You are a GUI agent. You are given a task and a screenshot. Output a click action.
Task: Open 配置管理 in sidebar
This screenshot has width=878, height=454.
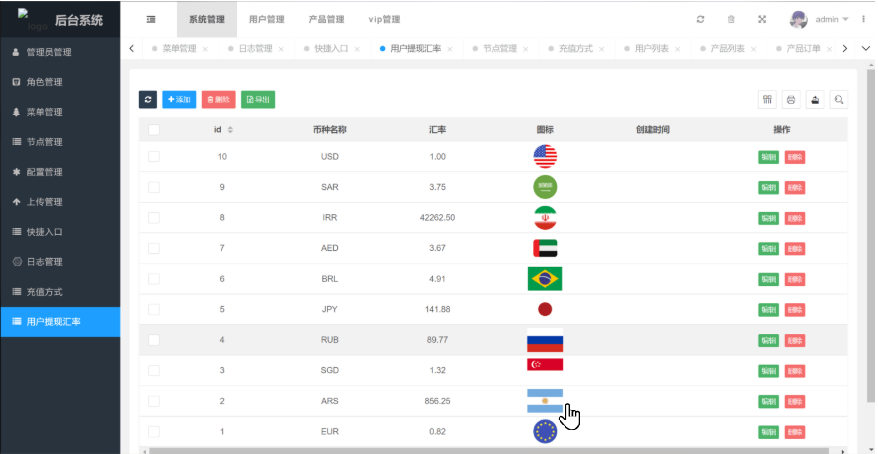[60, 172]
